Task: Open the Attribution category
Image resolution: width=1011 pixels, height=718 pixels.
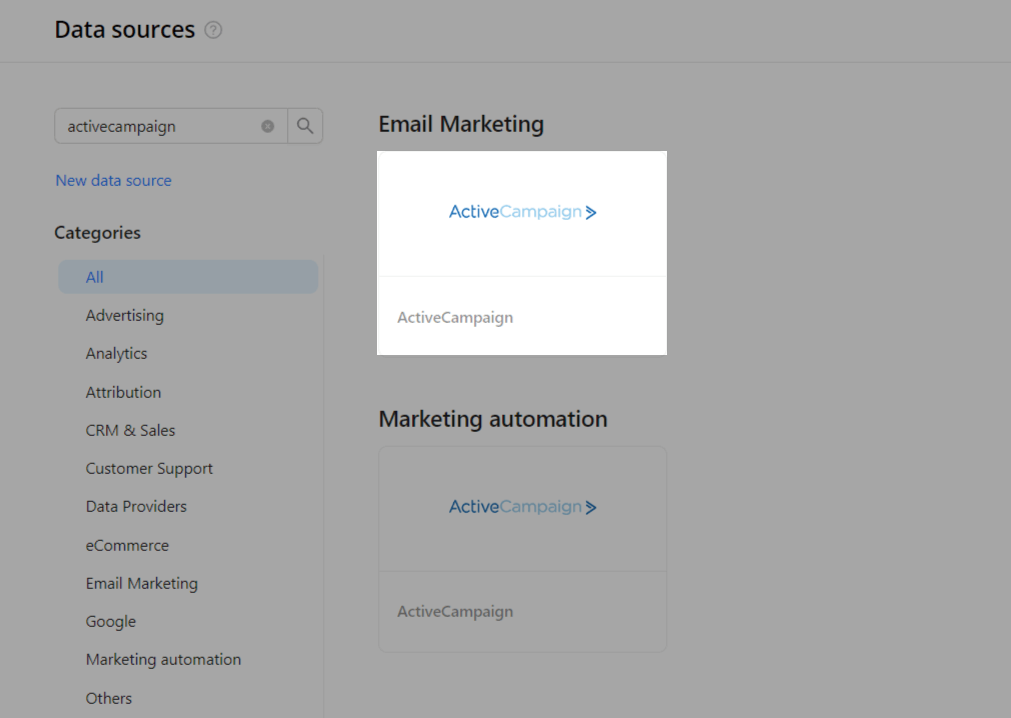Action: click(x=123, y=392)
